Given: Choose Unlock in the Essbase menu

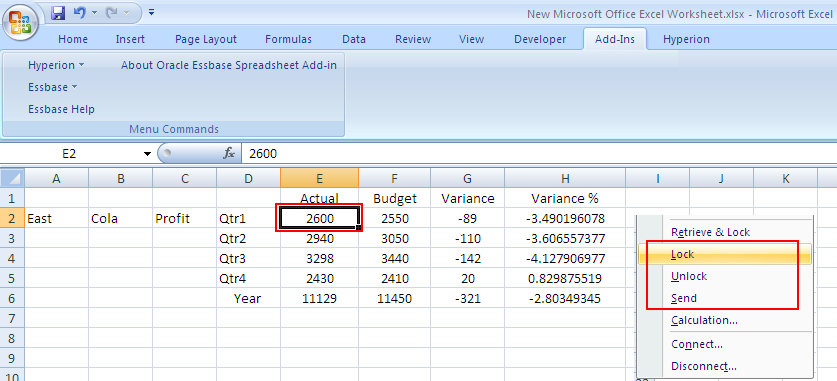Looking at the screenshot, I should pyautogui.click(x=724, y=276).
